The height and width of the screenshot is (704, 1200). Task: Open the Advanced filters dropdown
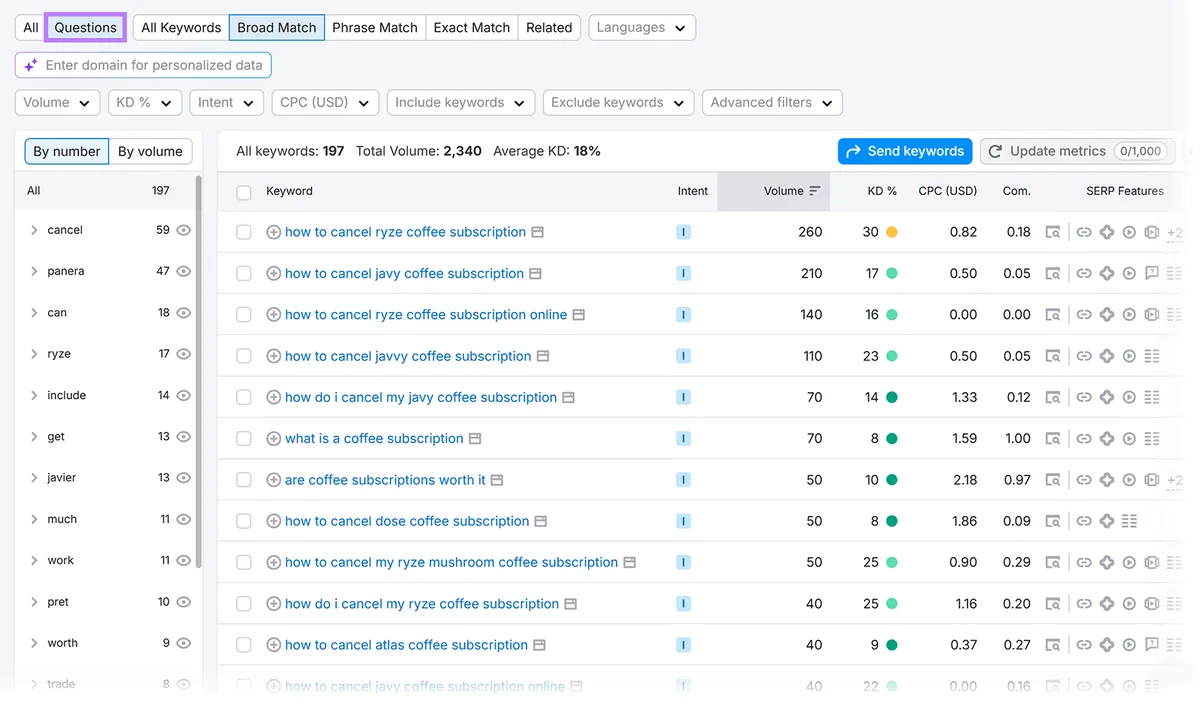(x=772, y=103)
